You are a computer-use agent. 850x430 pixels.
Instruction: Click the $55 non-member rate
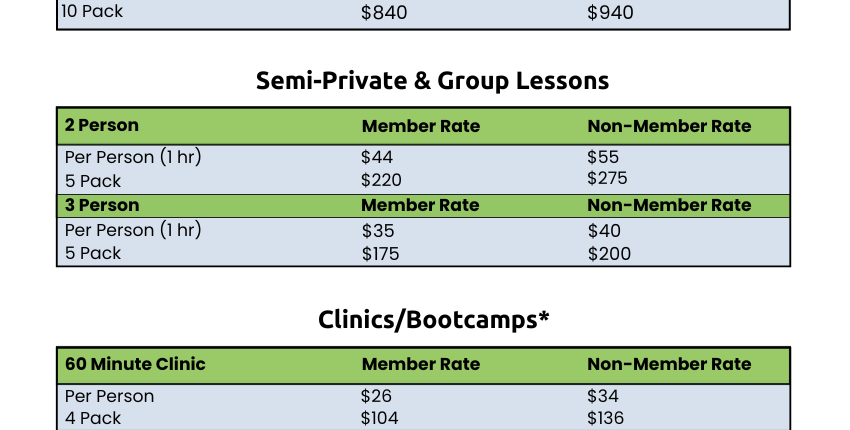[603, 157]
